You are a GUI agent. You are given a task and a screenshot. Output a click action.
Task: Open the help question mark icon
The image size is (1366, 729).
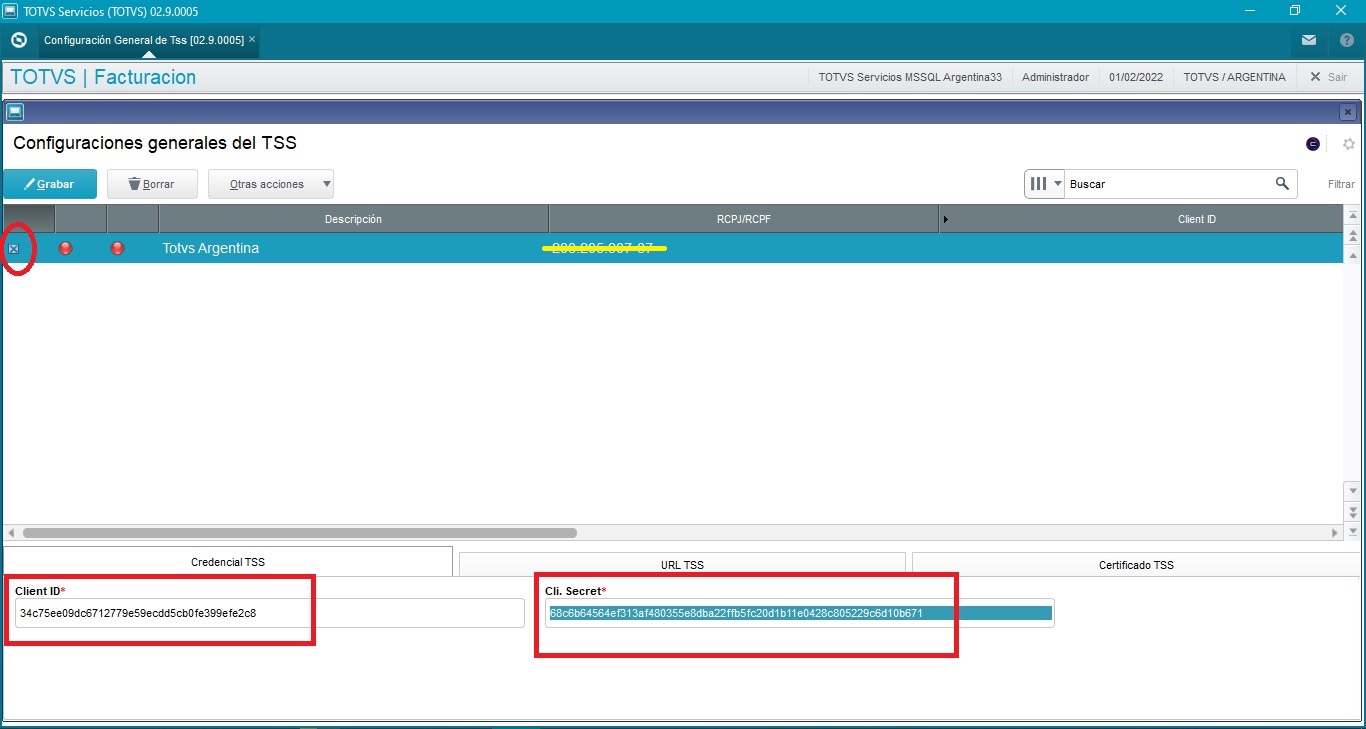(x=1347, y=41)
